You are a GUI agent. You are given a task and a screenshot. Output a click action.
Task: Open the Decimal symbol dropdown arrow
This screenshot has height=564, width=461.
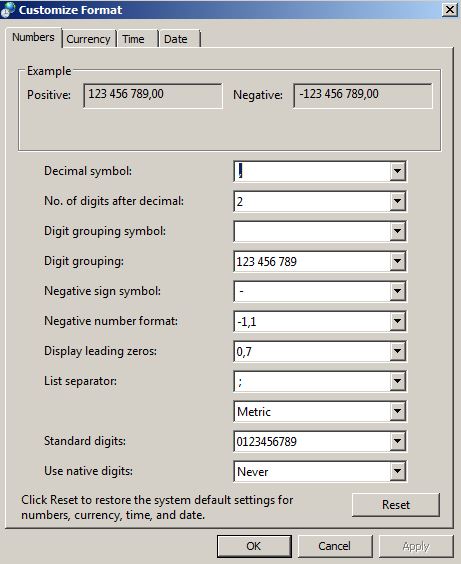[397, 171]
